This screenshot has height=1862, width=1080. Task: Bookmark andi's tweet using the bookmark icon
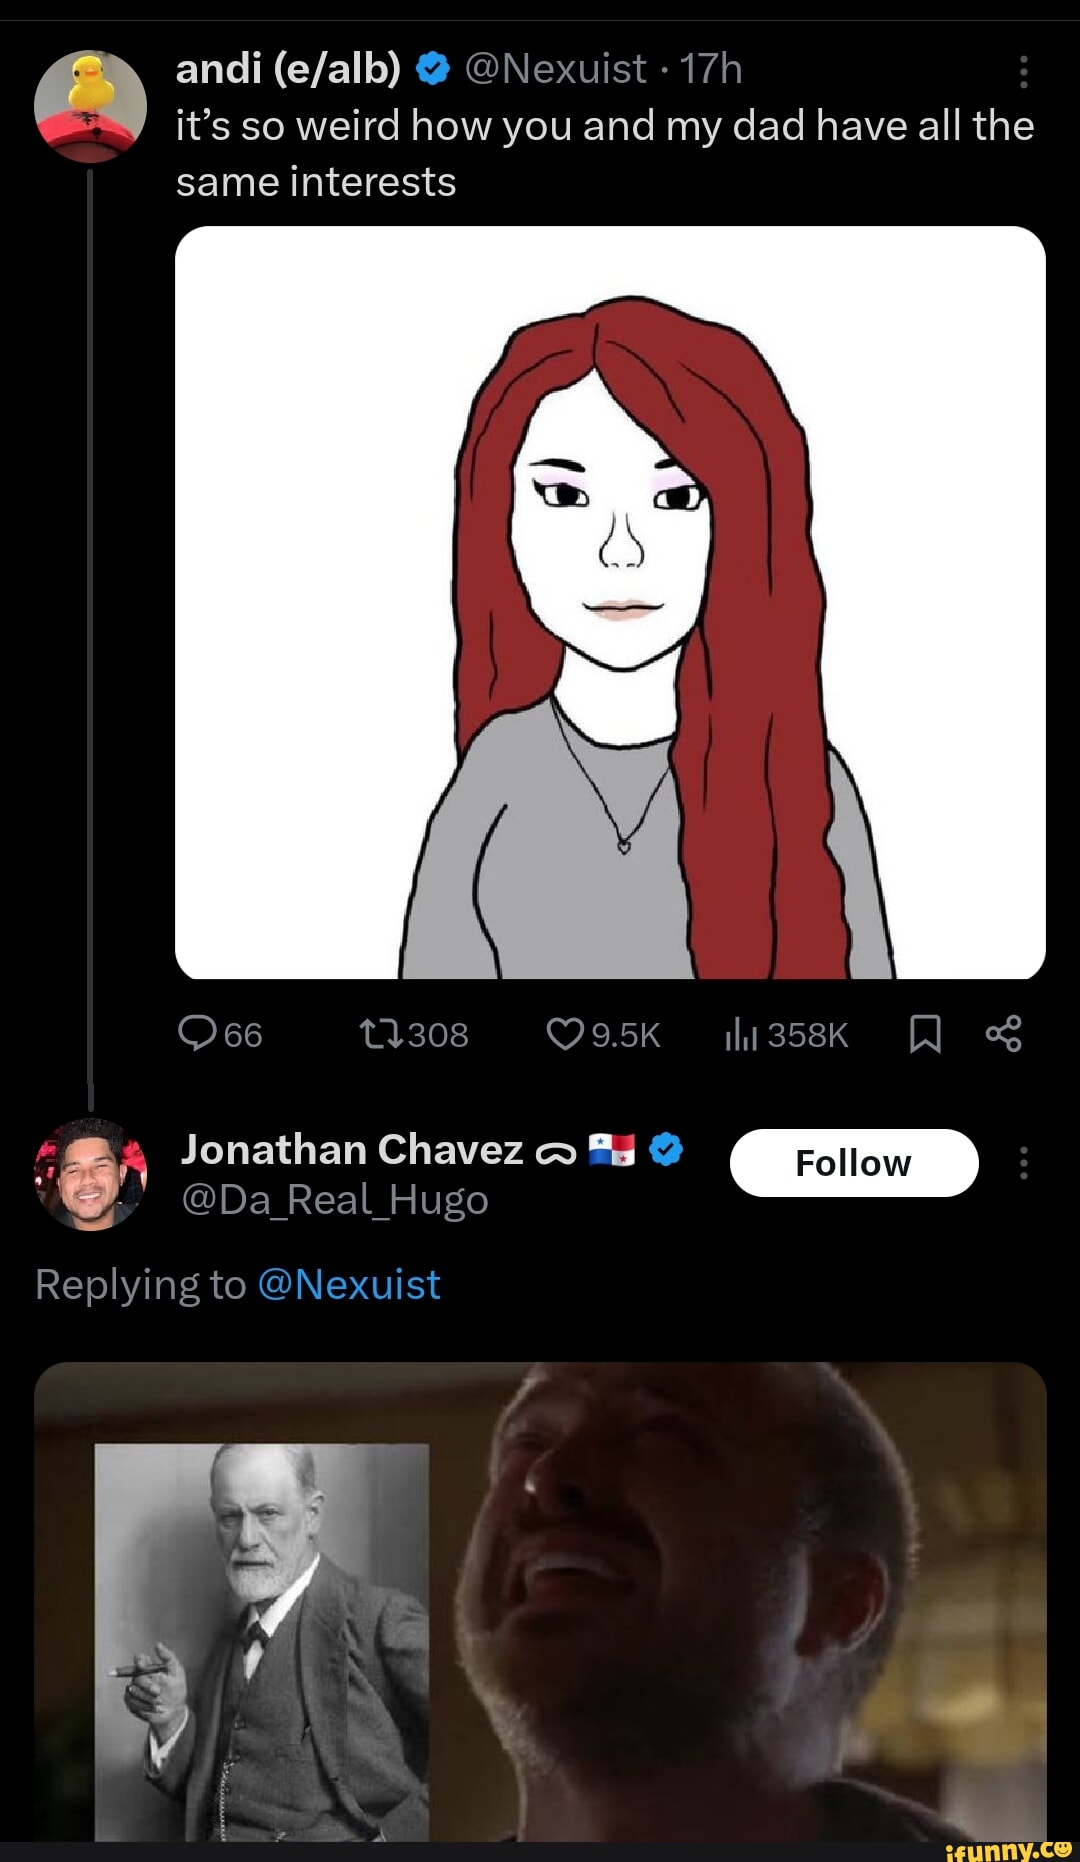[x=925, y=1035]
